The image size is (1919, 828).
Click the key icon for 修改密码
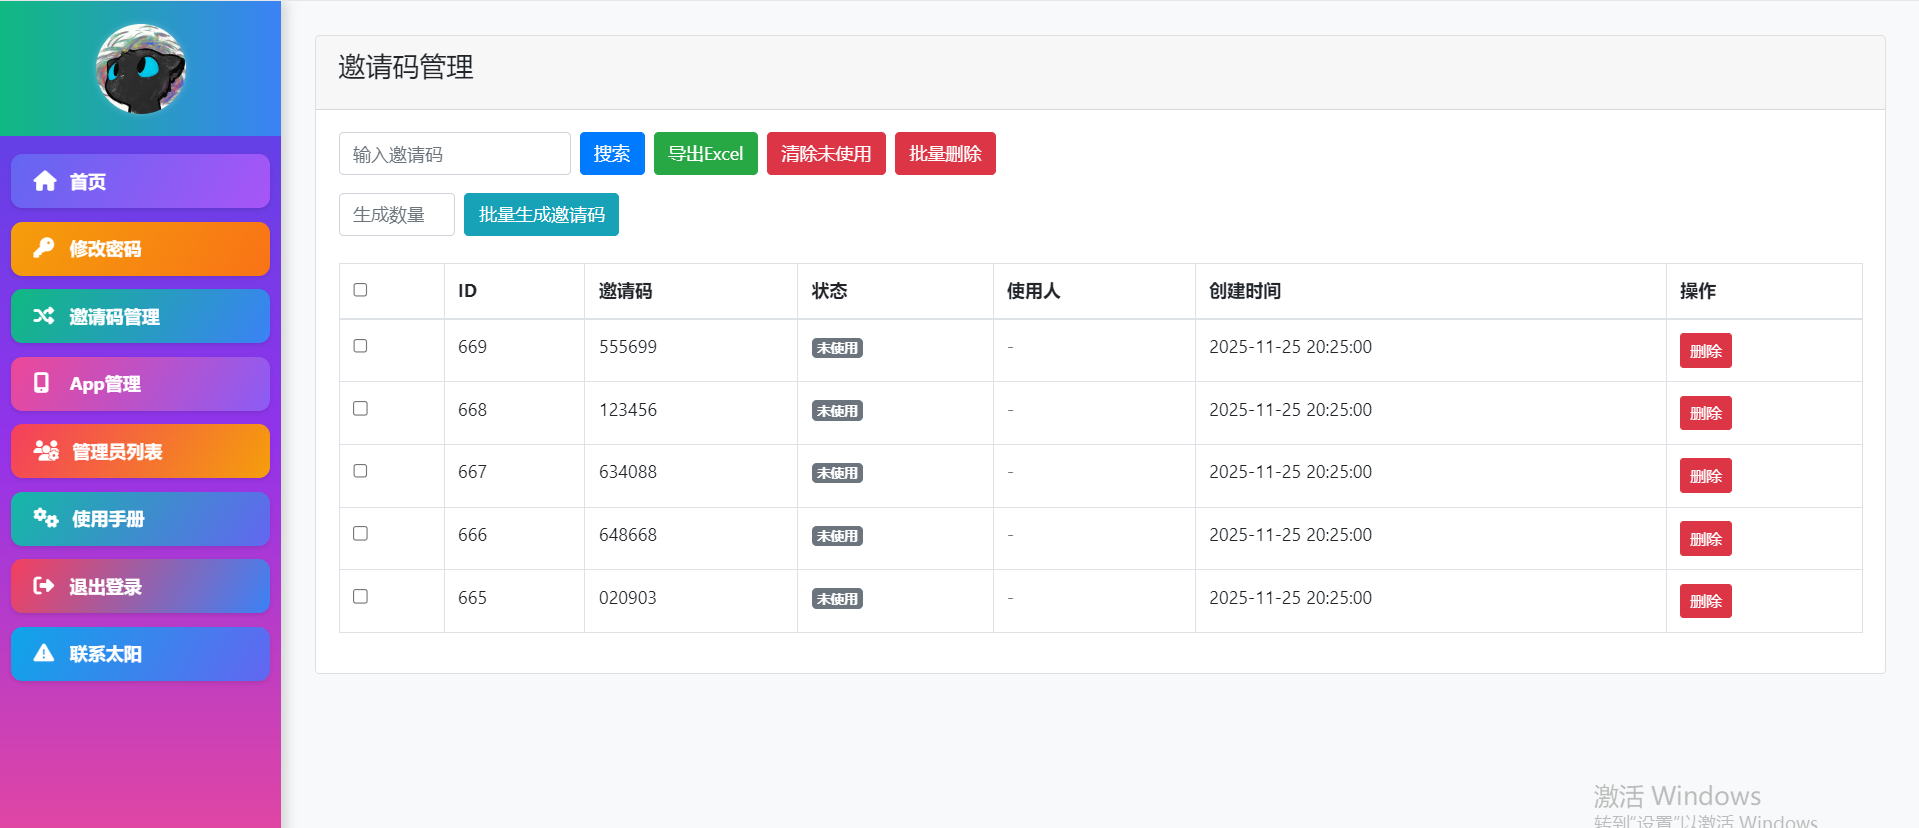point(44,248)
